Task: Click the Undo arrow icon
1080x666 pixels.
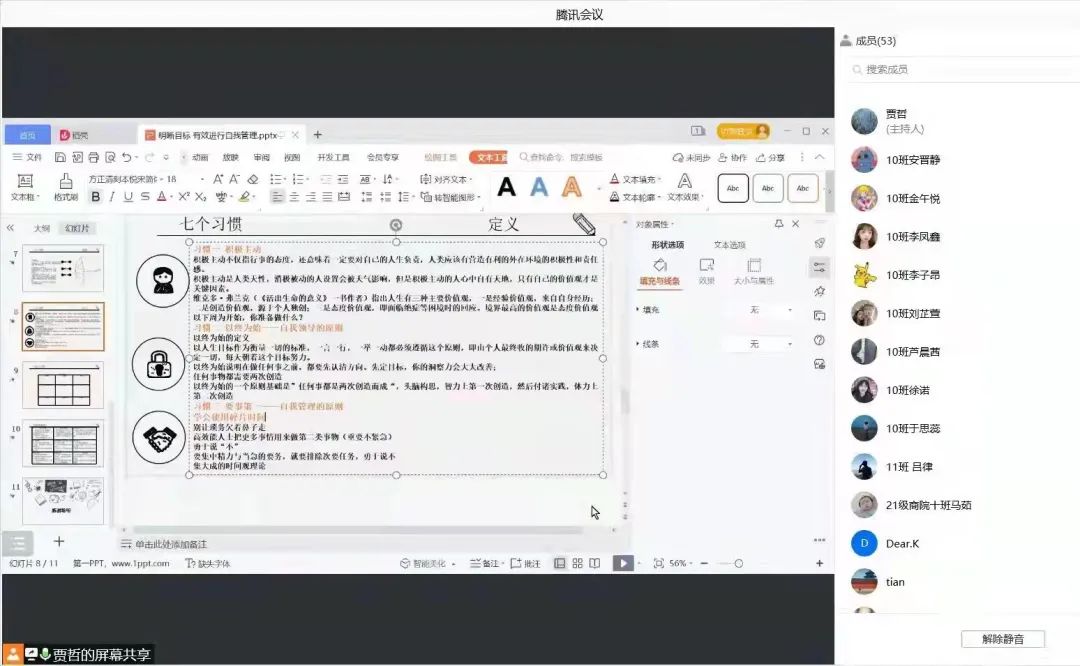Action: 126,157
